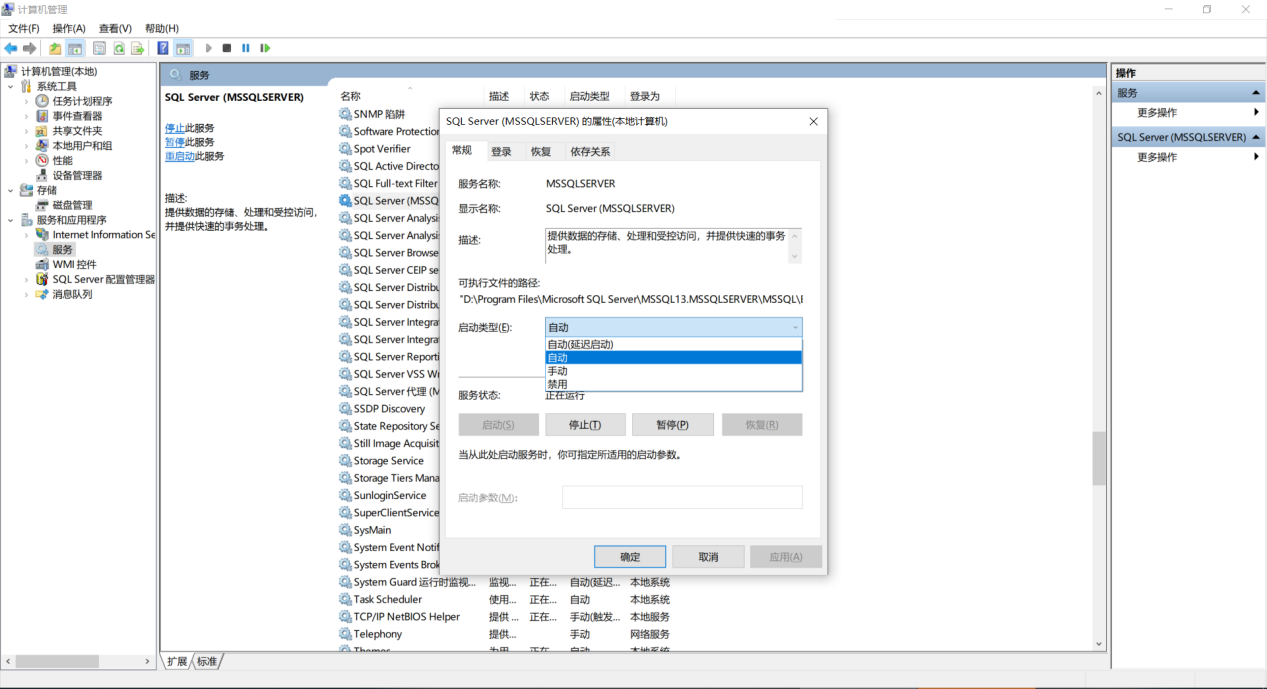Click the WMI 控件 tree icon

point(42,264)
